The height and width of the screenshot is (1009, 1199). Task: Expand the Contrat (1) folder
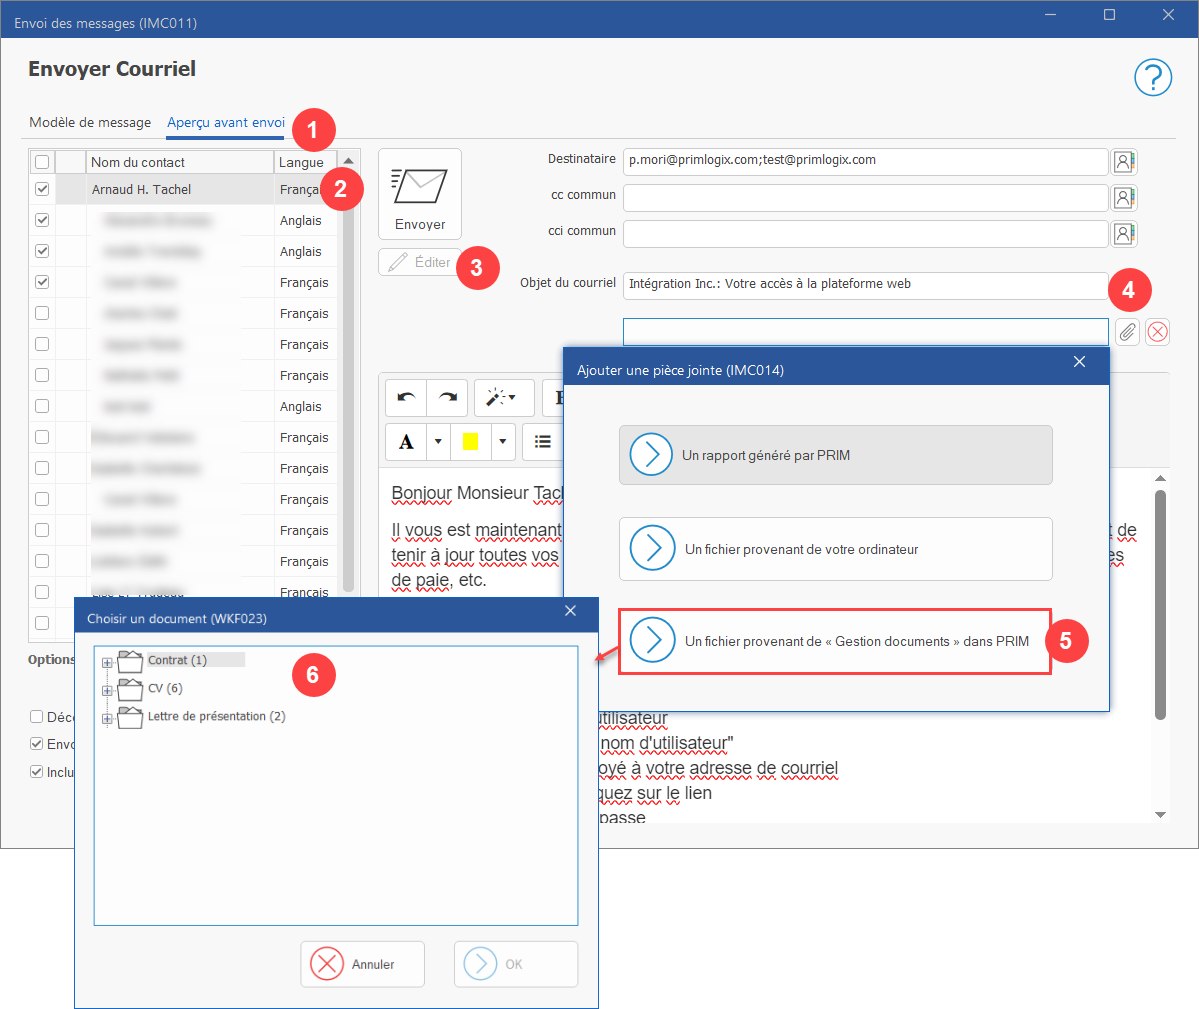[107, 663]
